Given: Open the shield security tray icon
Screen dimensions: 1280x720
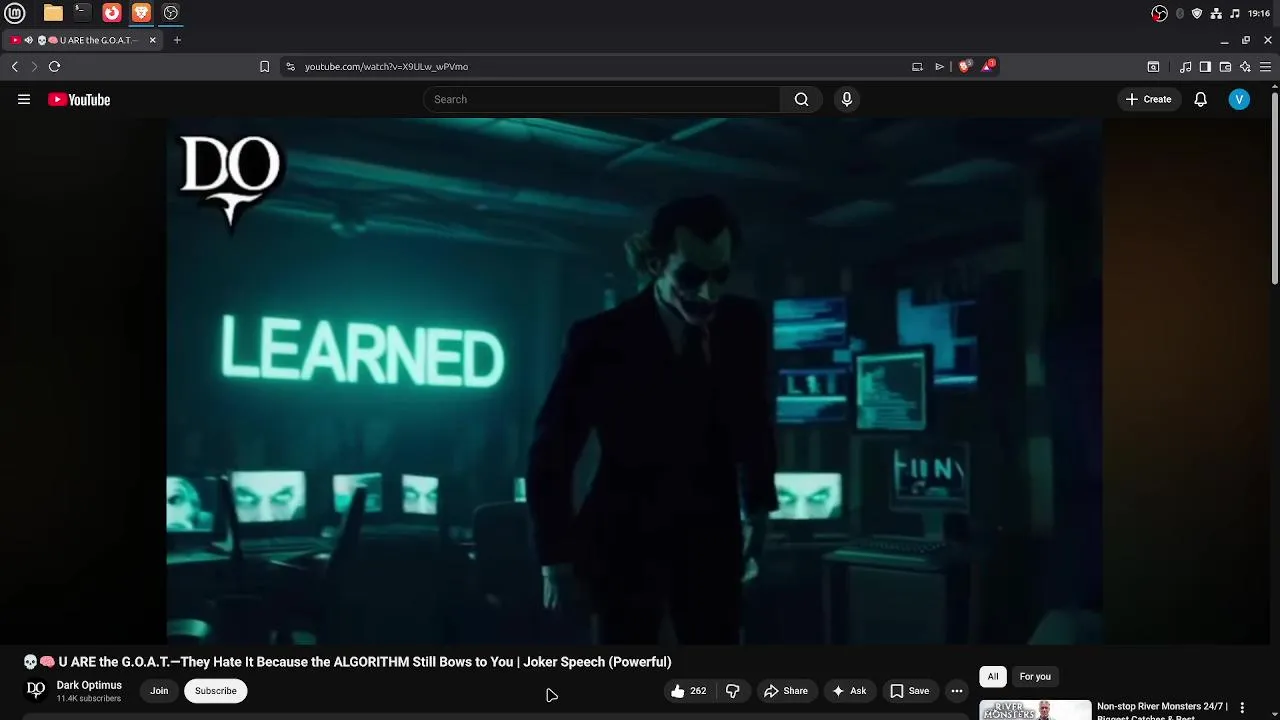Looking at the screenshot, I should [x=1197, y=13].
